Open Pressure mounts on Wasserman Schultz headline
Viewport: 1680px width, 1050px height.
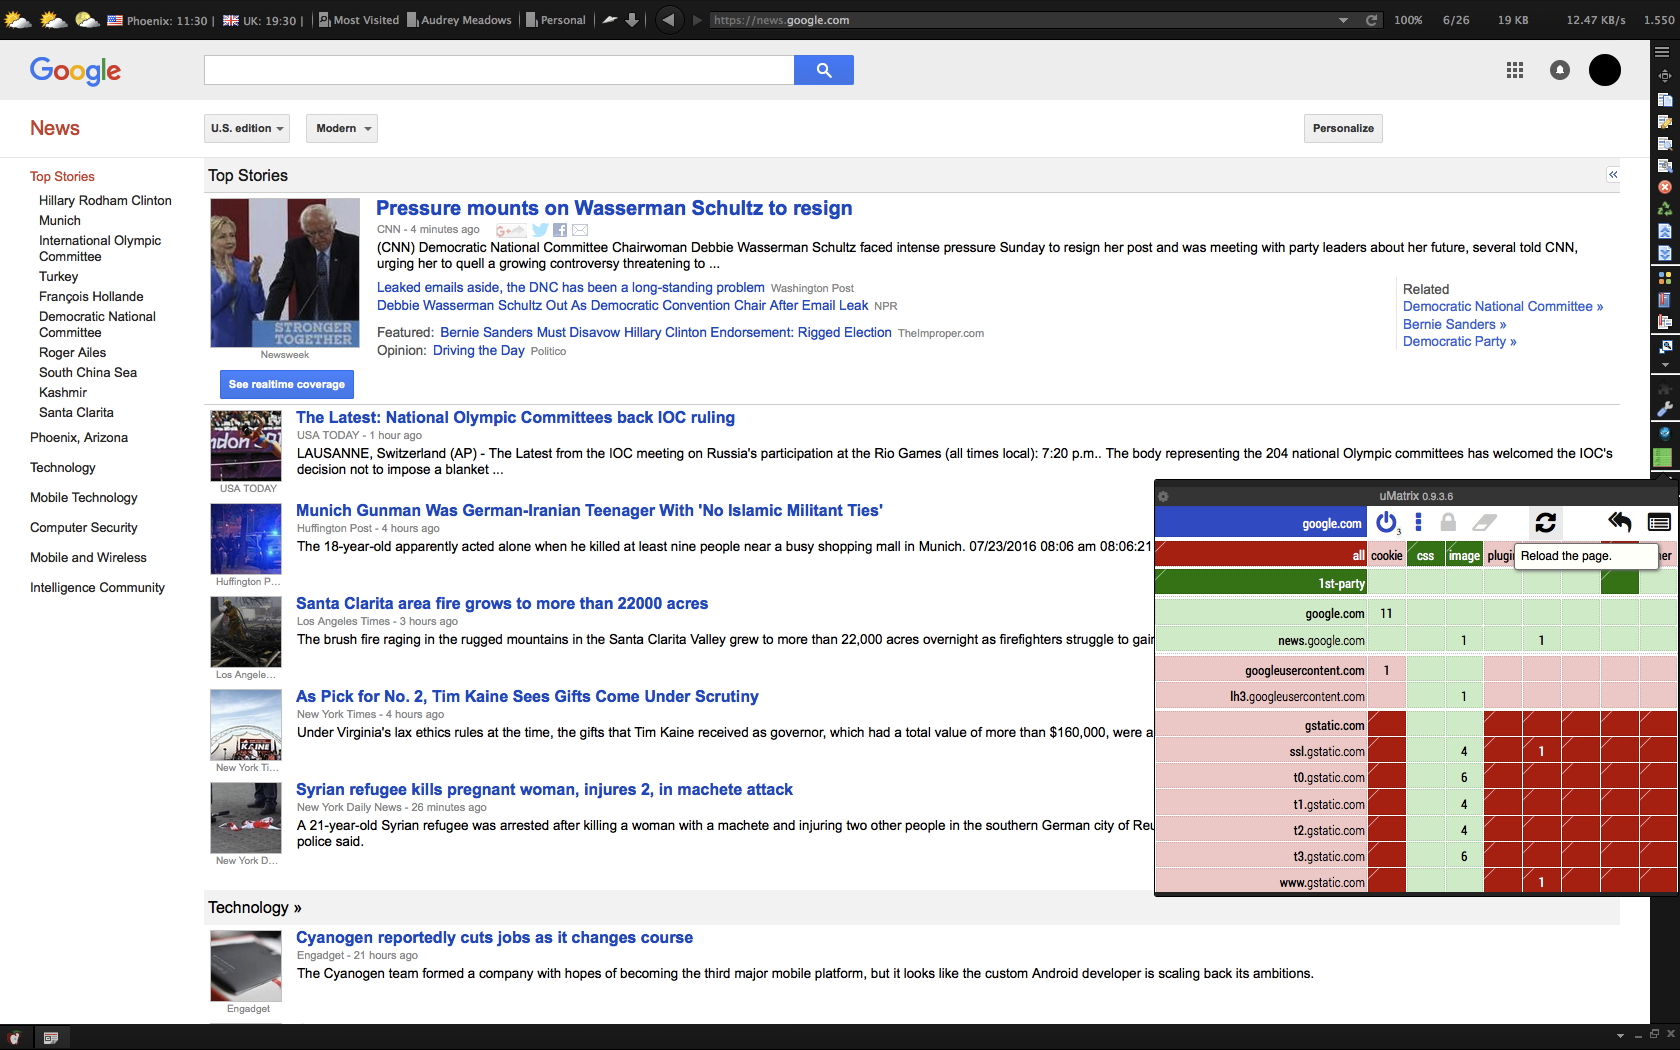614,208
